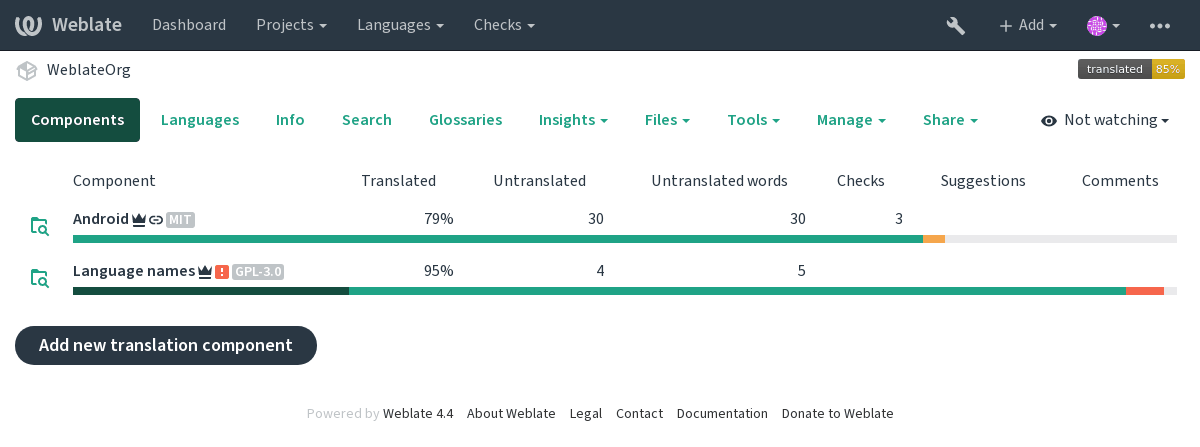Open the Documentation footer link
Screen dimensions: 1200x447
722,413
